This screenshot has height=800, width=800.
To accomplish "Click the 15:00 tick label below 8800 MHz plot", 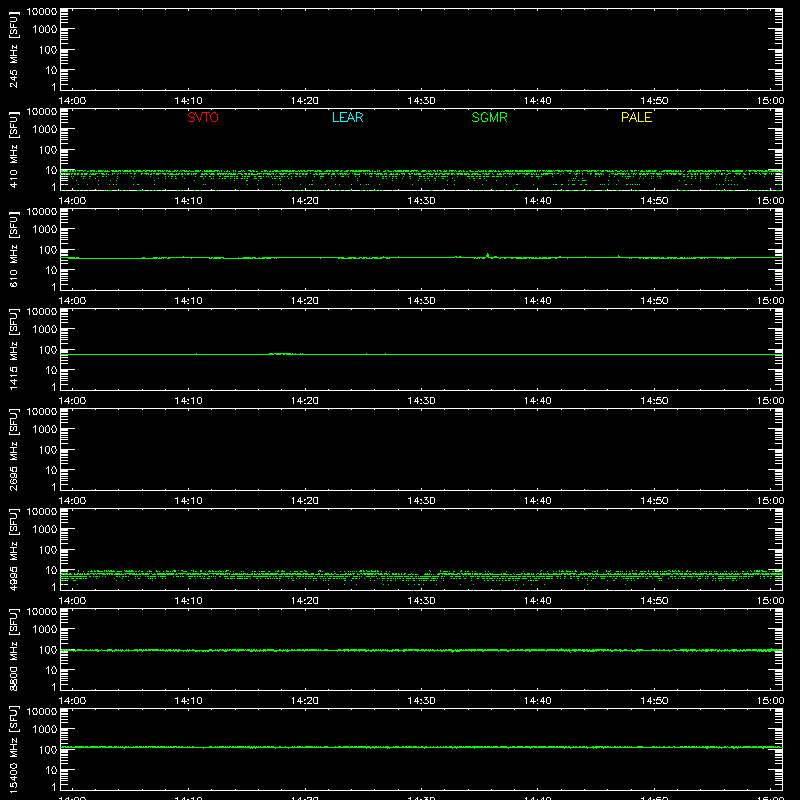I will 770,701.
